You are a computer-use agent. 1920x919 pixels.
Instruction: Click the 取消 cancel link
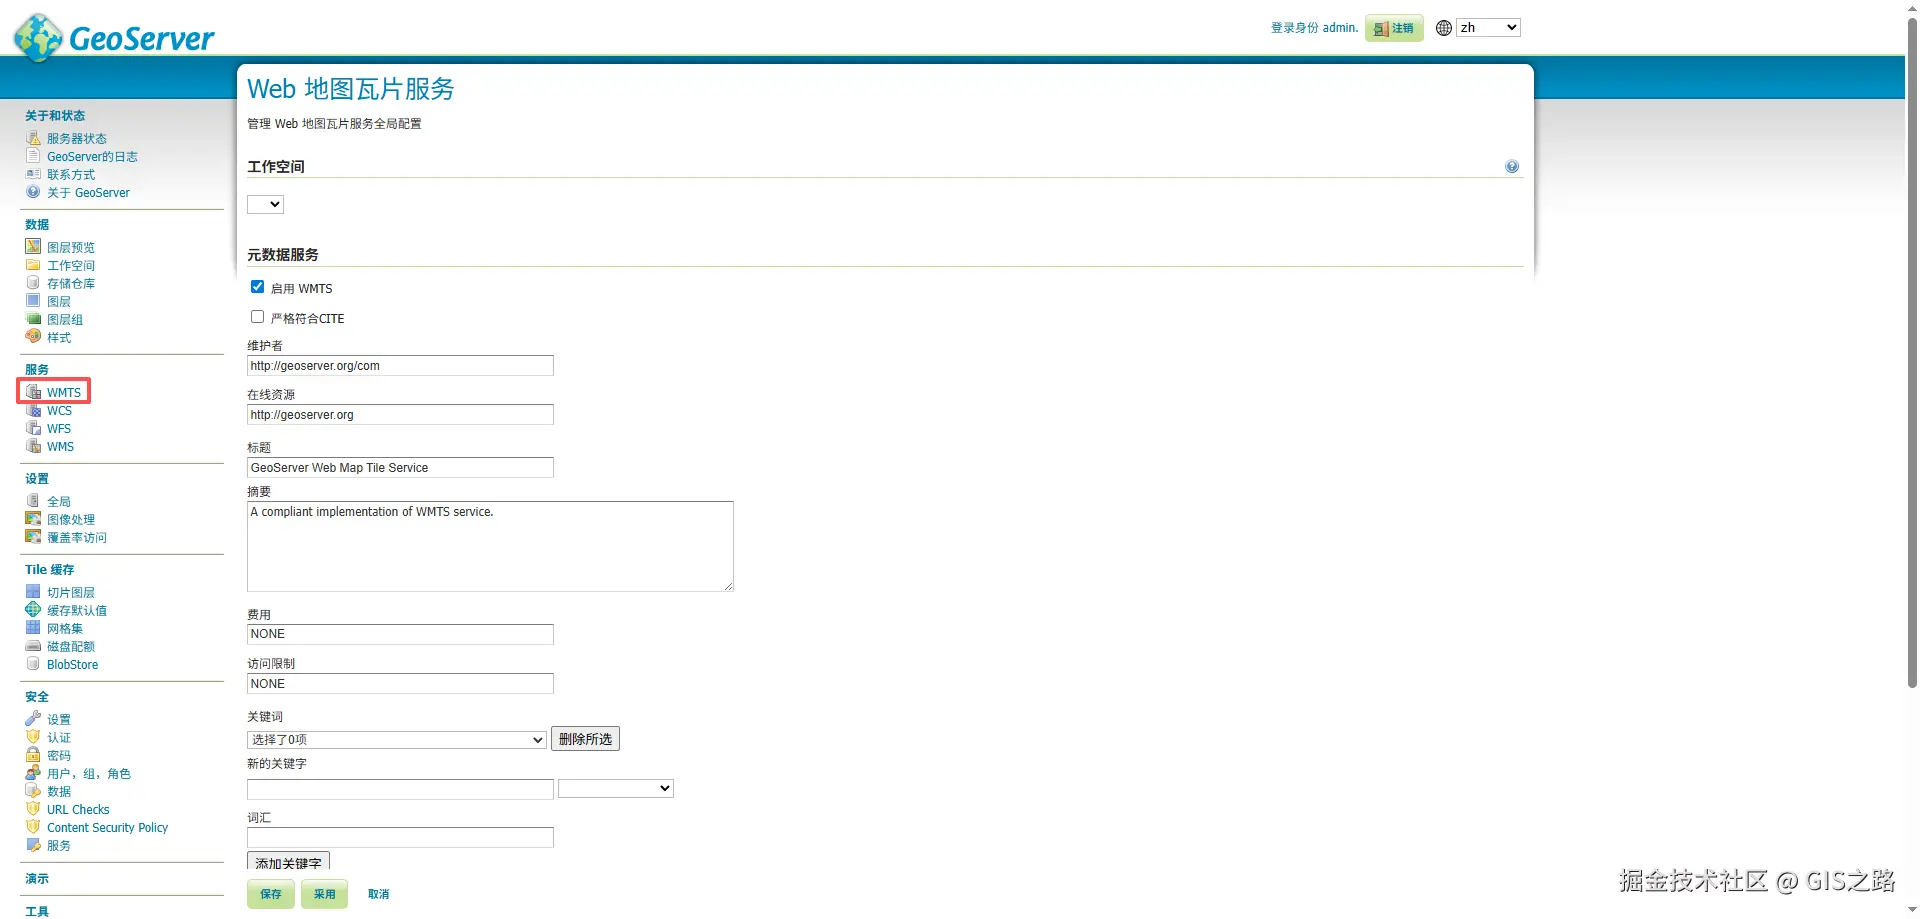click(378, 894)
